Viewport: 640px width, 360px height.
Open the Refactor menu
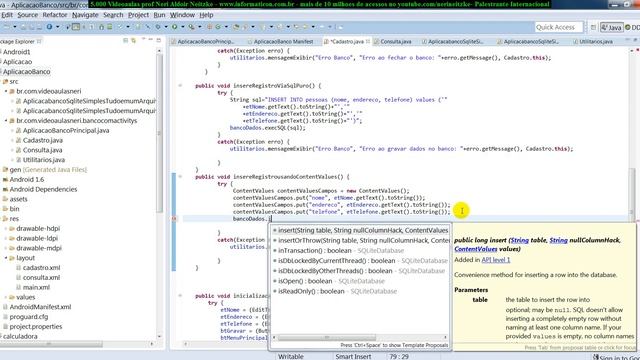point(55,15)
